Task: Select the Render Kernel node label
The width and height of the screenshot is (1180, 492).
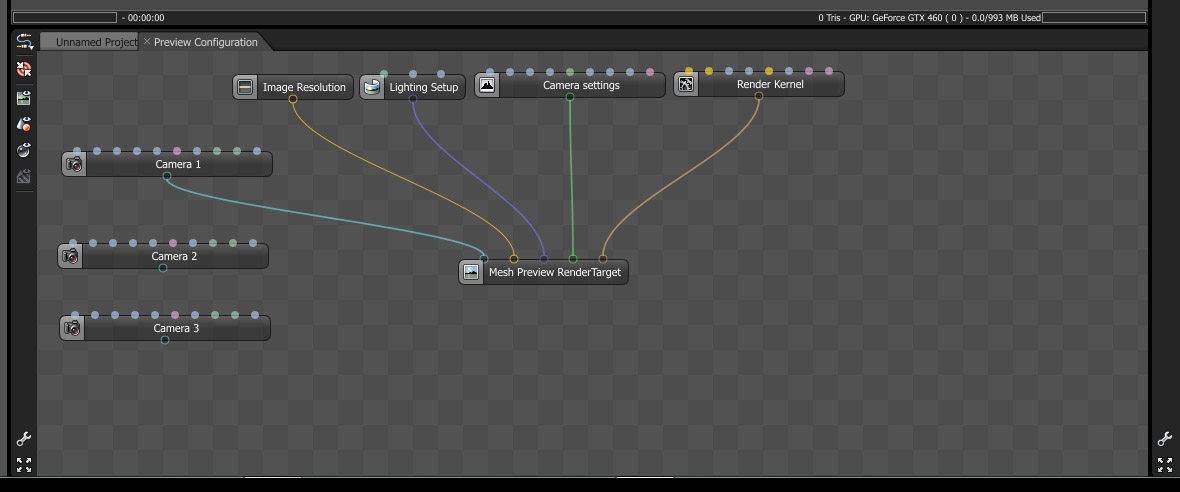Action: coord(770,84)
